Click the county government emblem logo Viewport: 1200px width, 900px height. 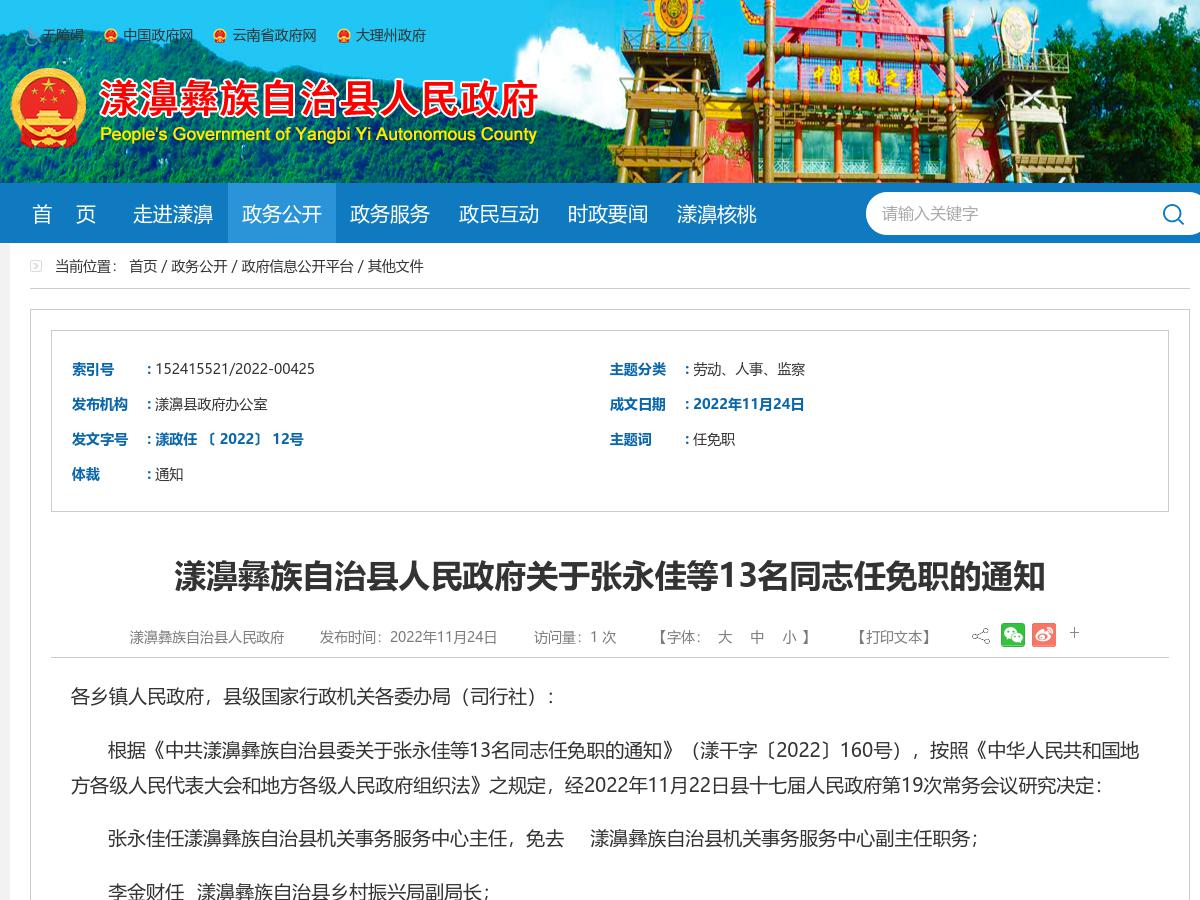(x=48, y=108)
